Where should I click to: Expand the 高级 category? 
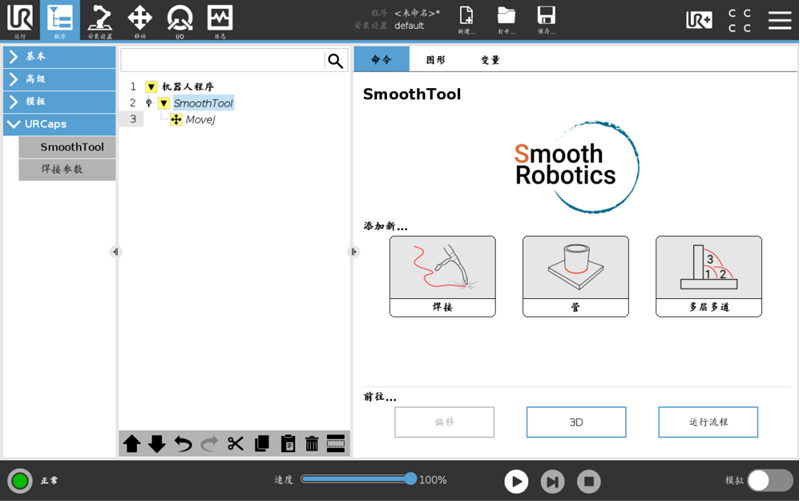click(59, 79)
